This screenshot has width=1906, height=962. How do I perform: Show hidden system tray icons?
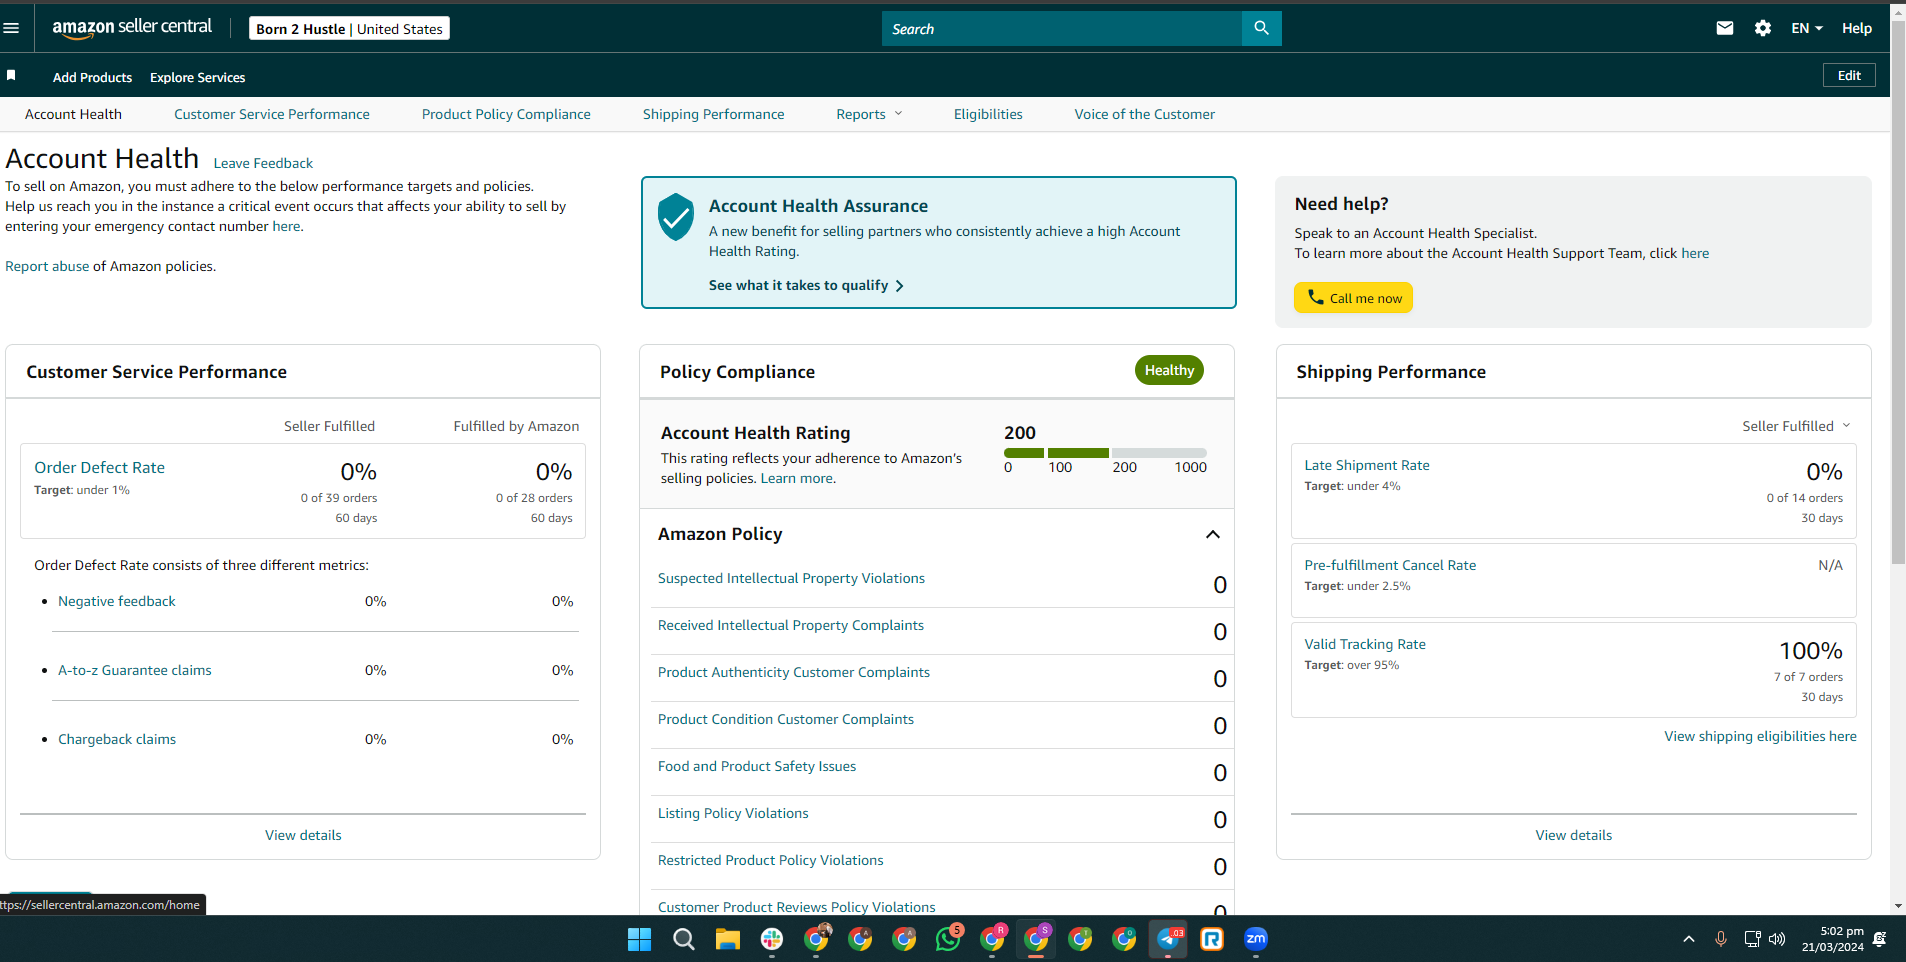pos(1689,939)
